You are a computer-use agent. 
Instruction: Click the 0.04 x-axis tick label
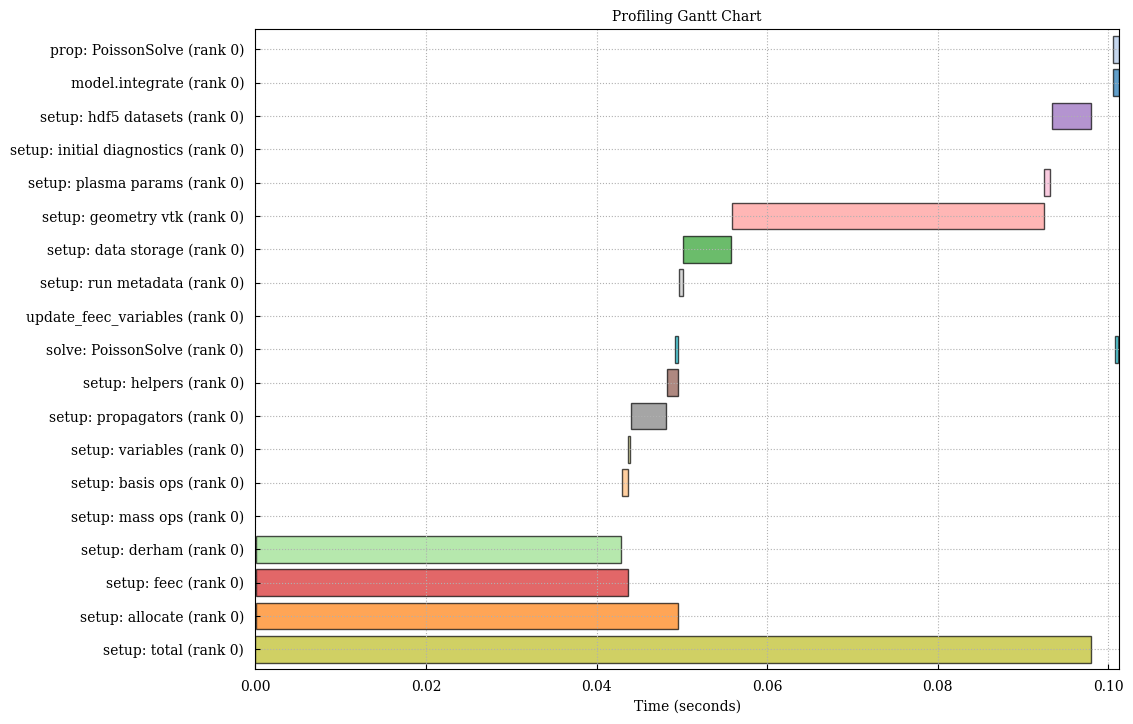[597, 684]
